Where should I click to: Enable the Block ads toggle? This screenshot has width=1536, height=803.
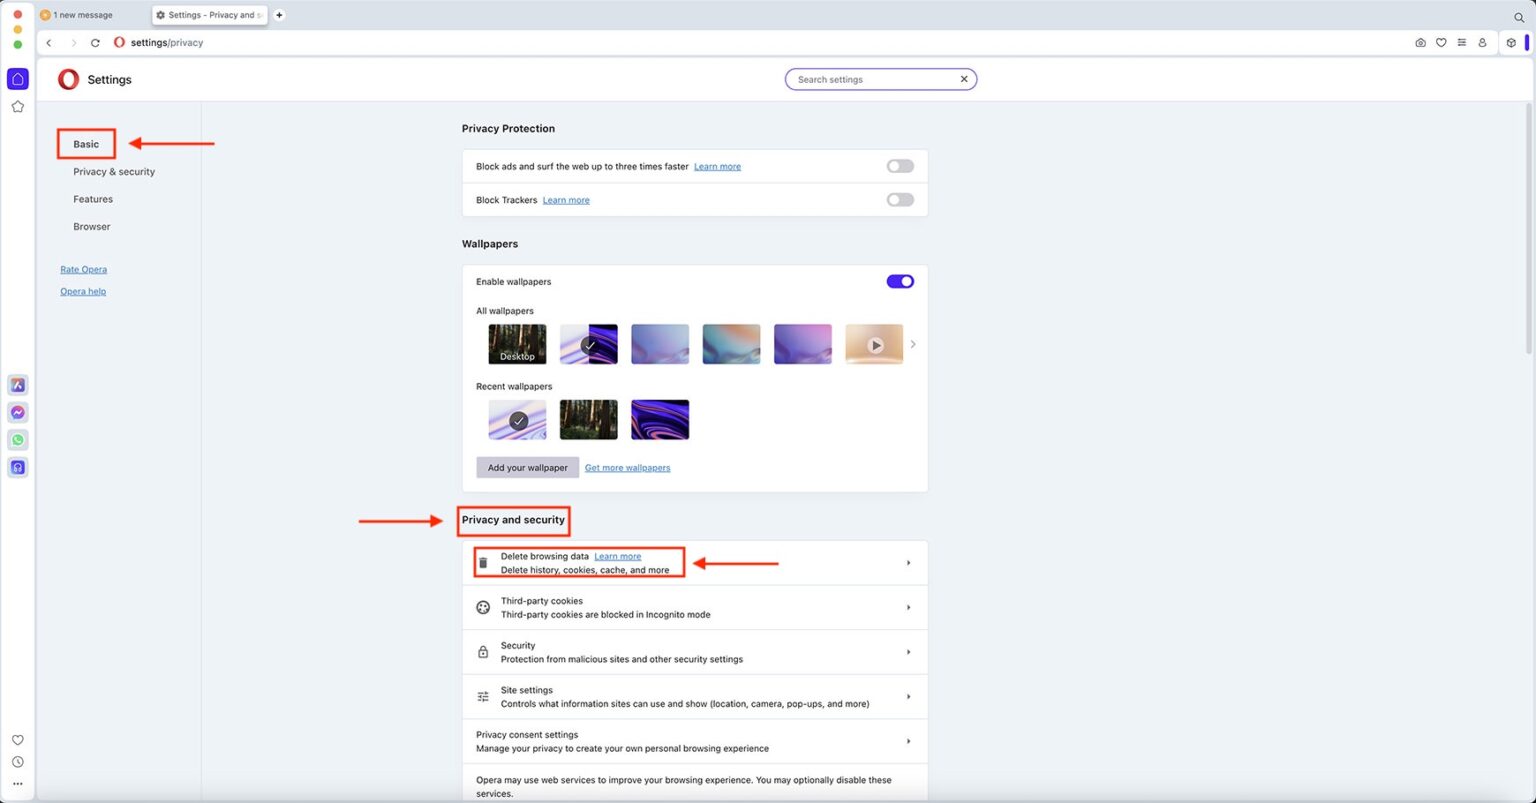(x=899, y=166)
